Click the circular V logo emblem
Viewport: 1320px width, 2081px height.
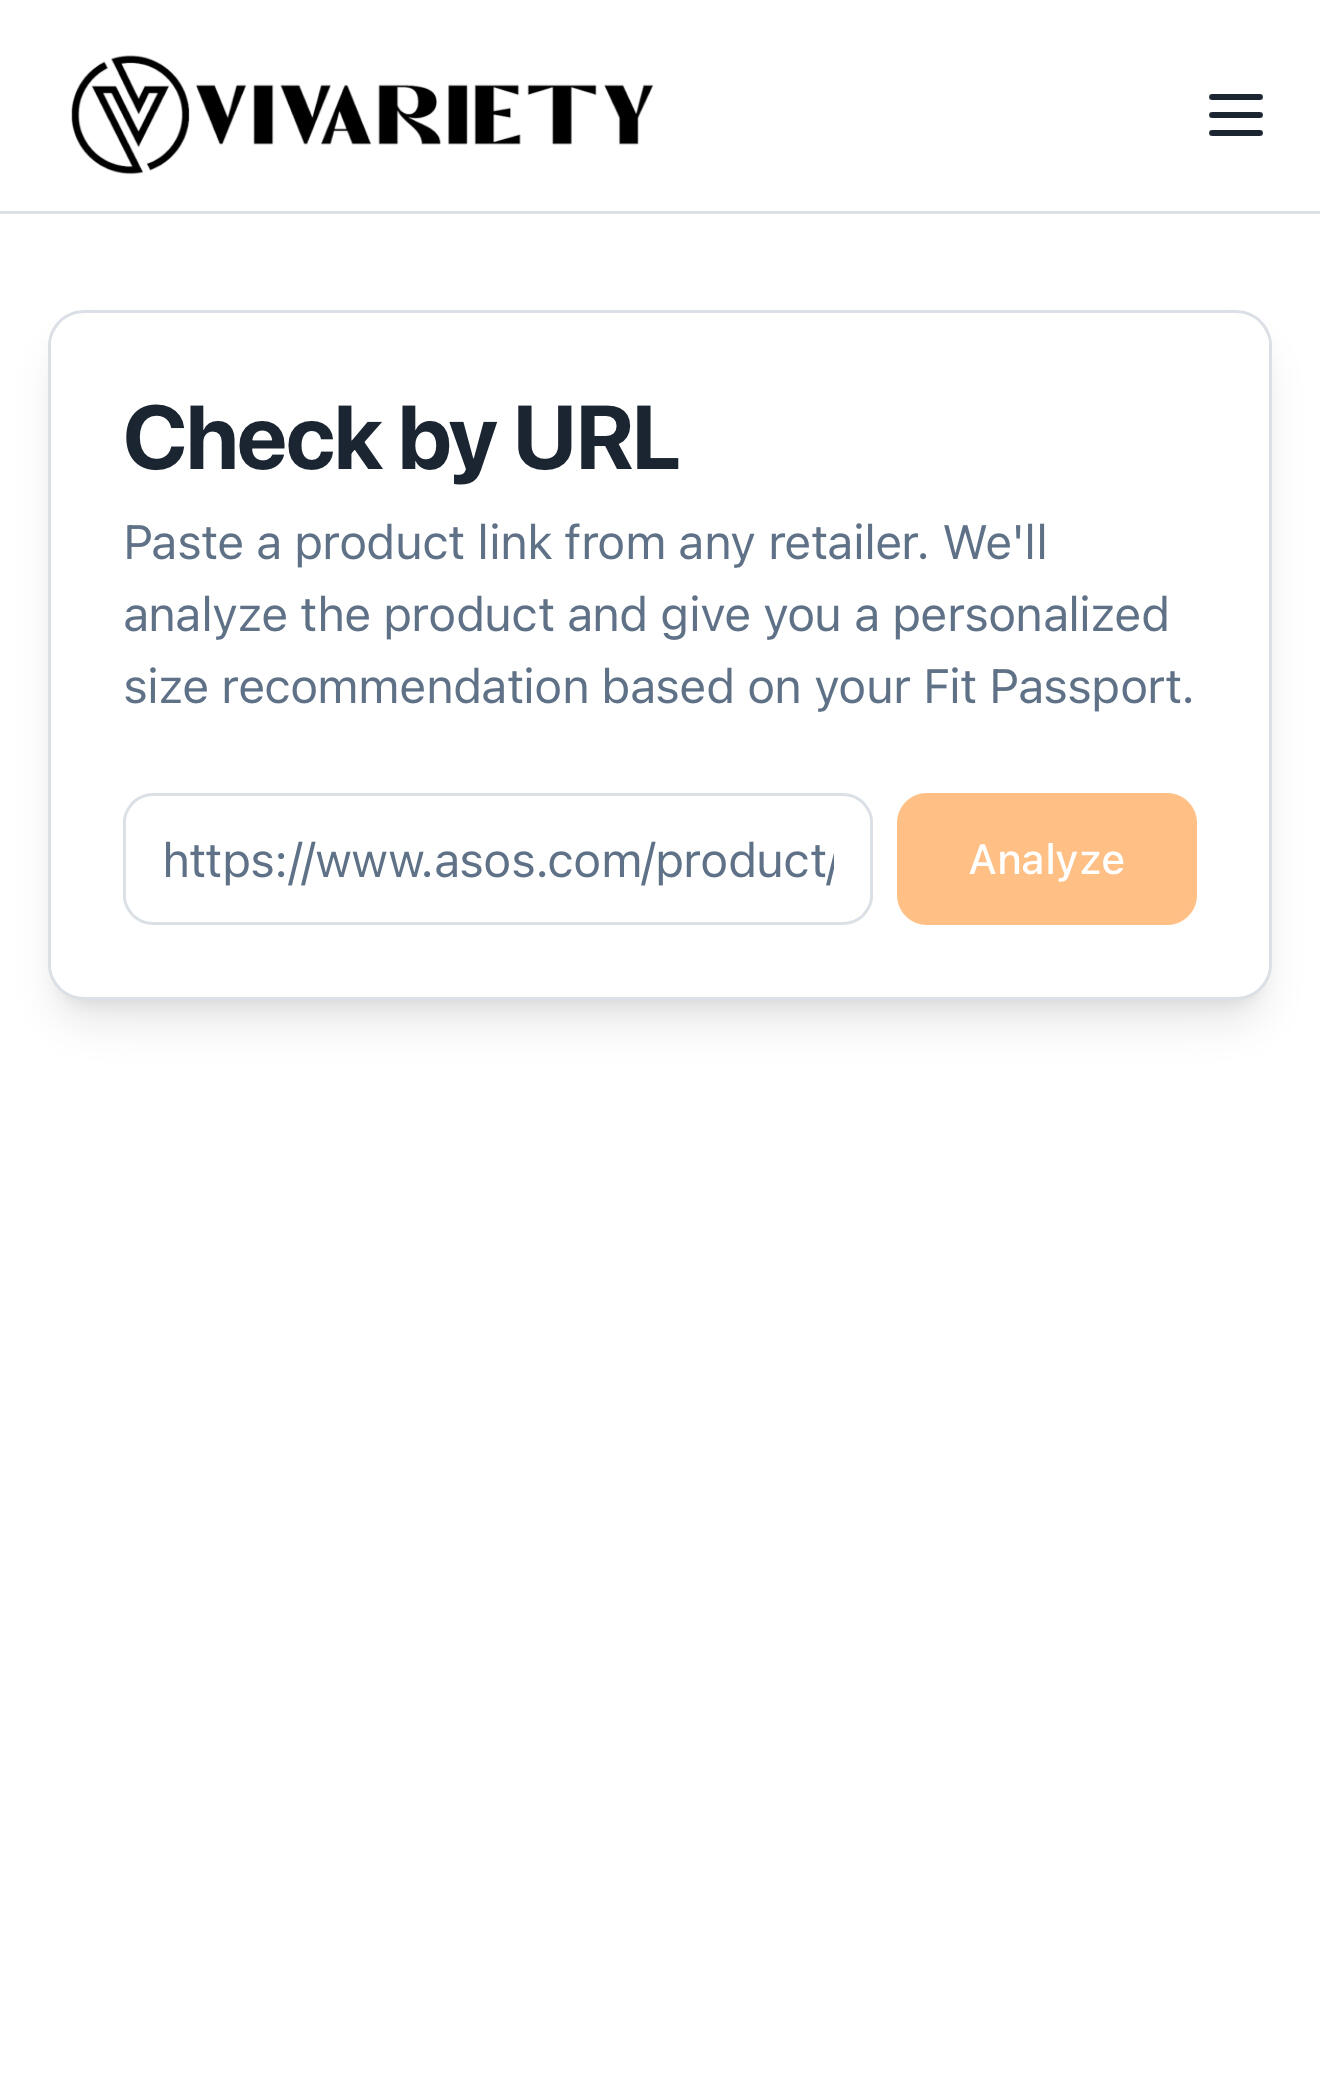tap(130, 115)
